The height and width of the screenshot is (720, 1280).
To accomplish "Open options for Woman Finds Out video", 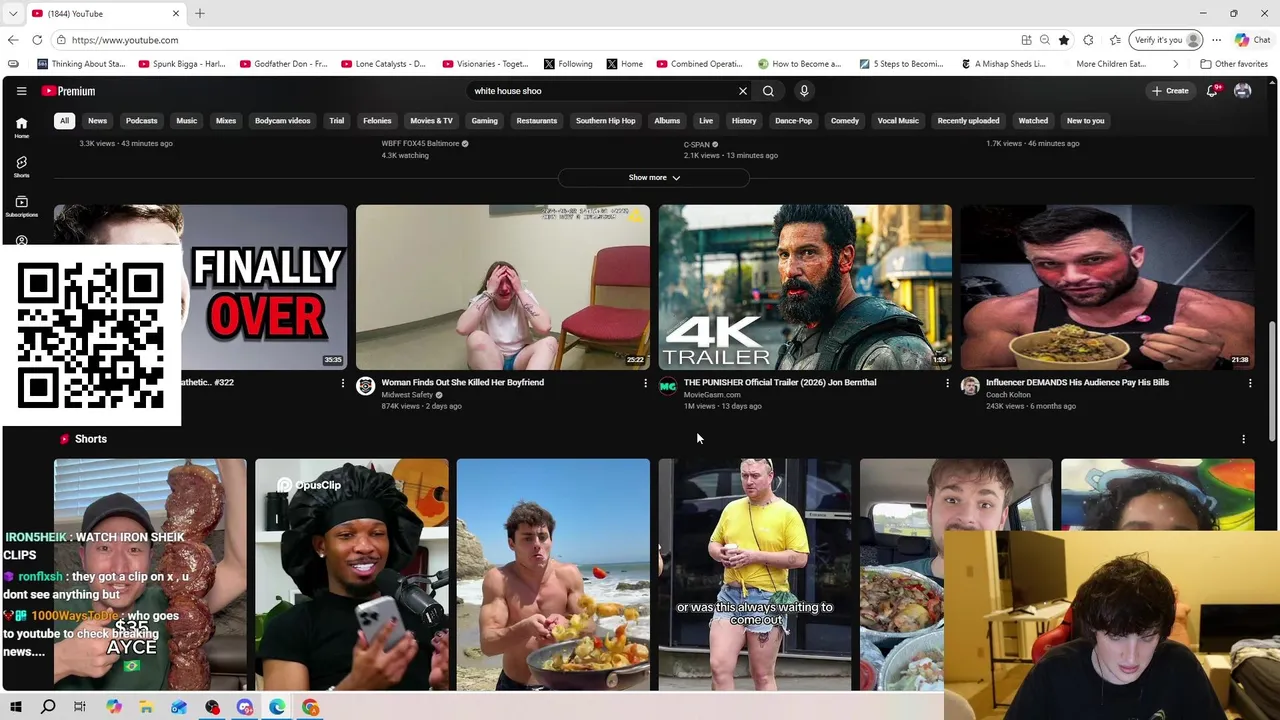I will tap(645, 383).
